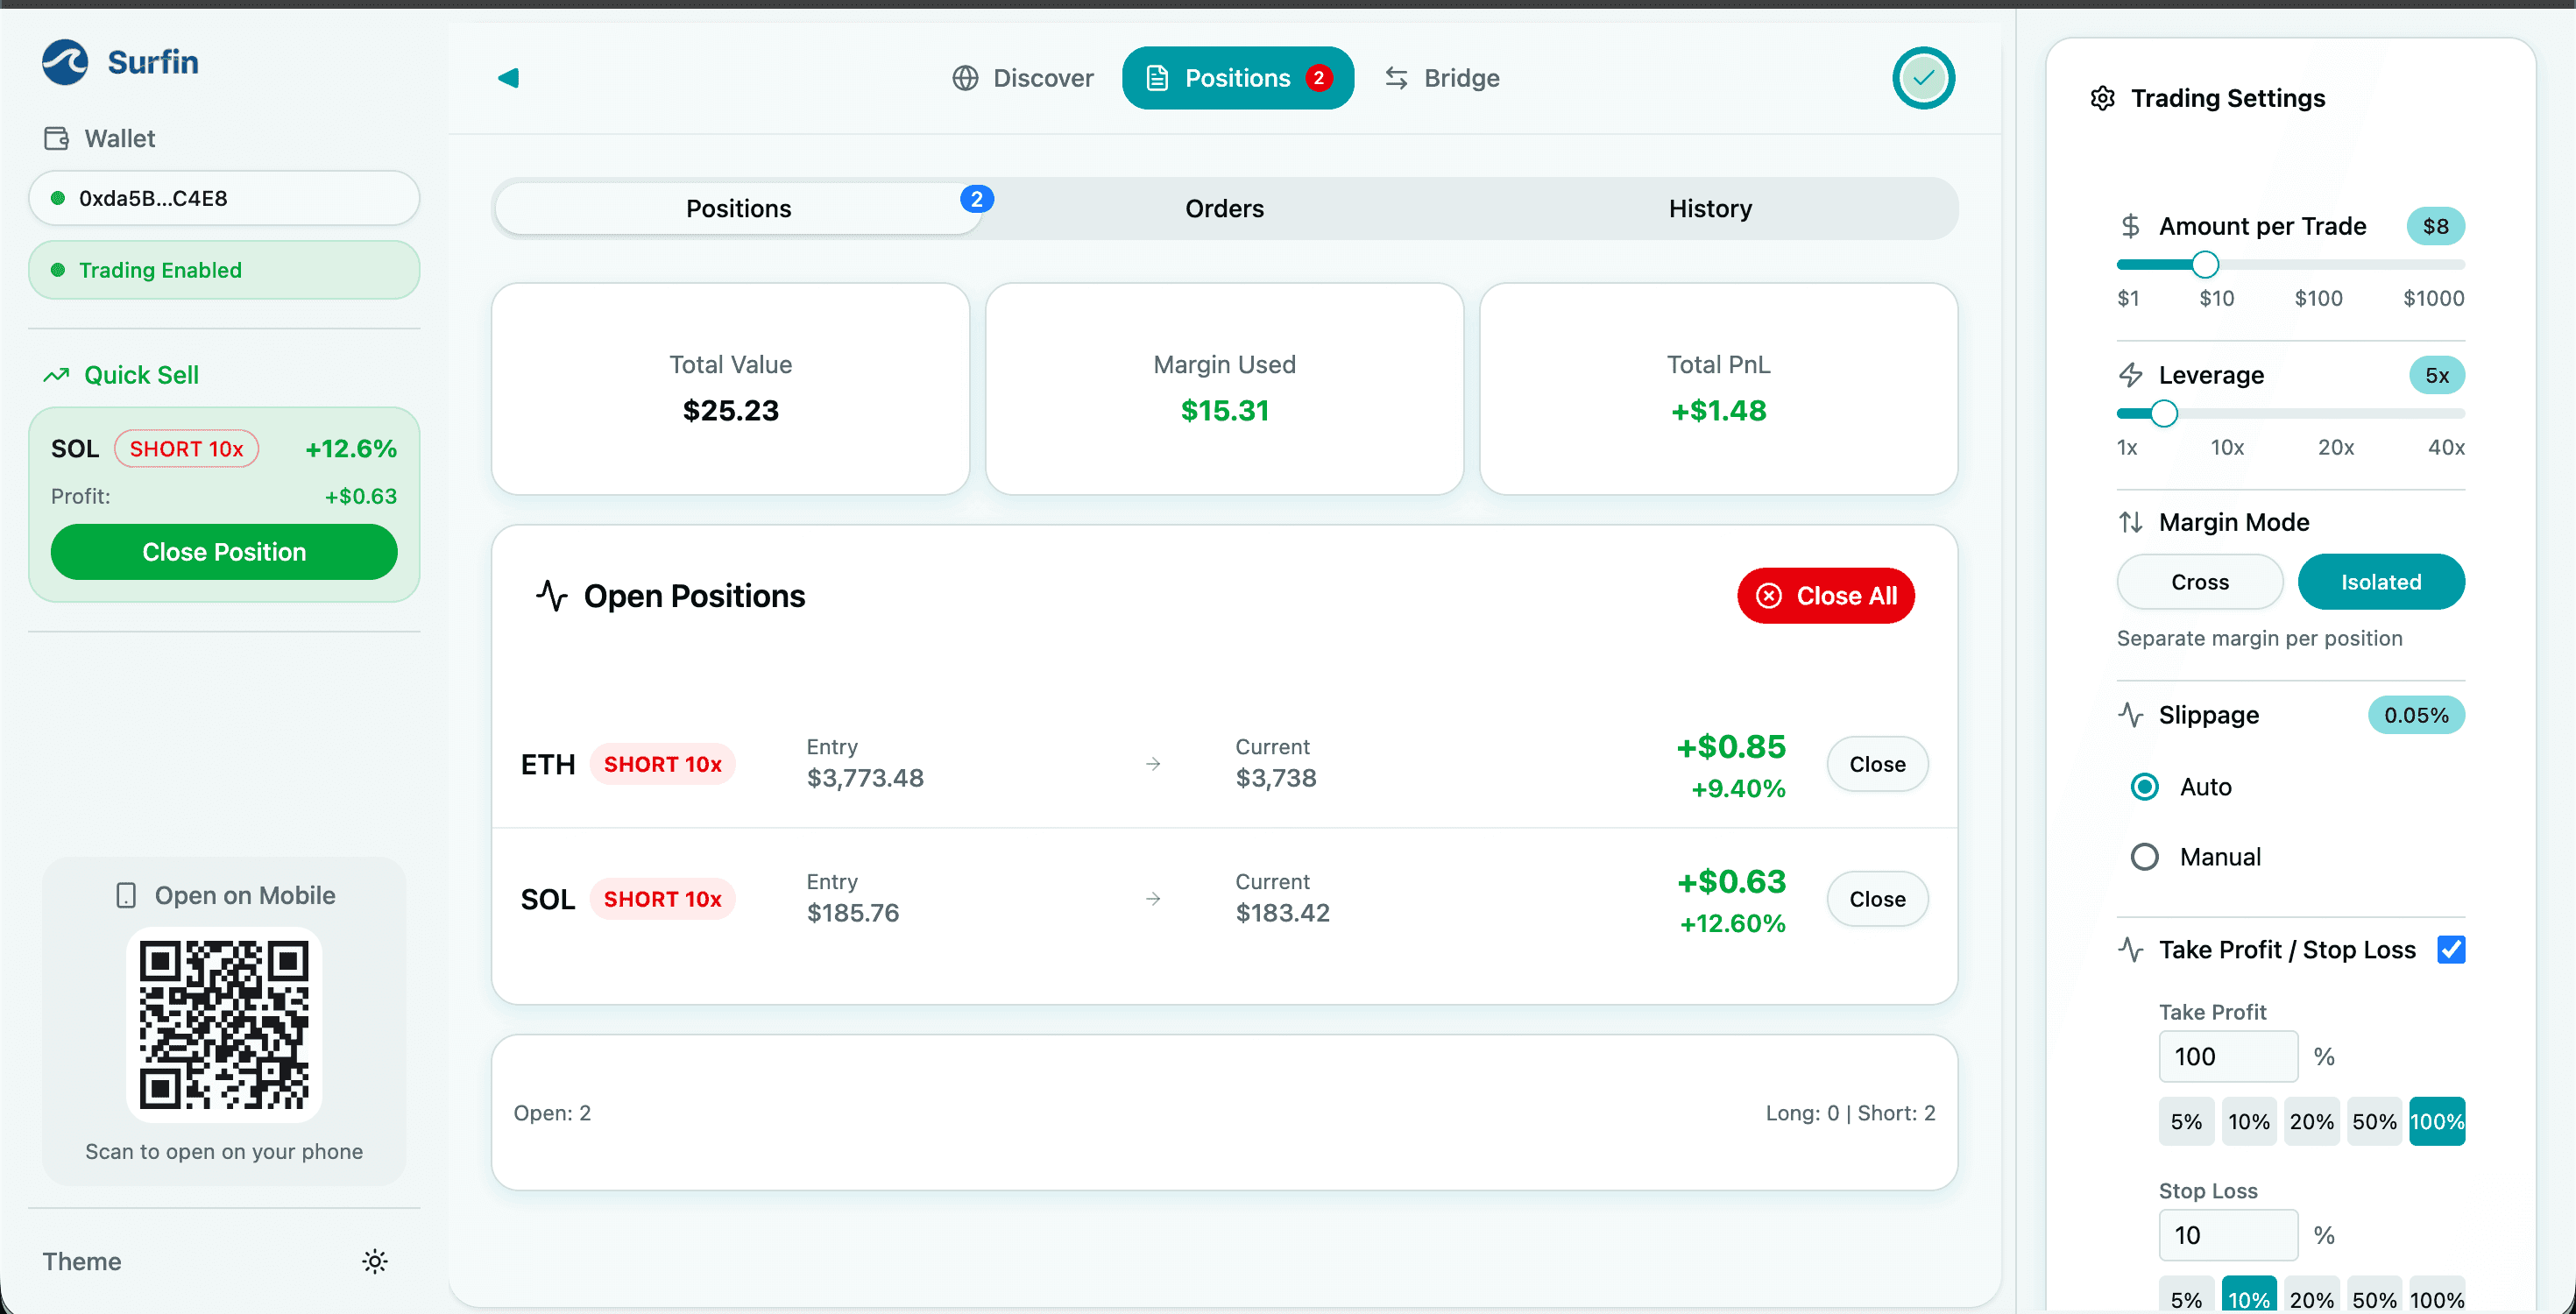Click the Slippage waveform icon
Screen dimensions: 2576x1314
(x=2131, y=714)
